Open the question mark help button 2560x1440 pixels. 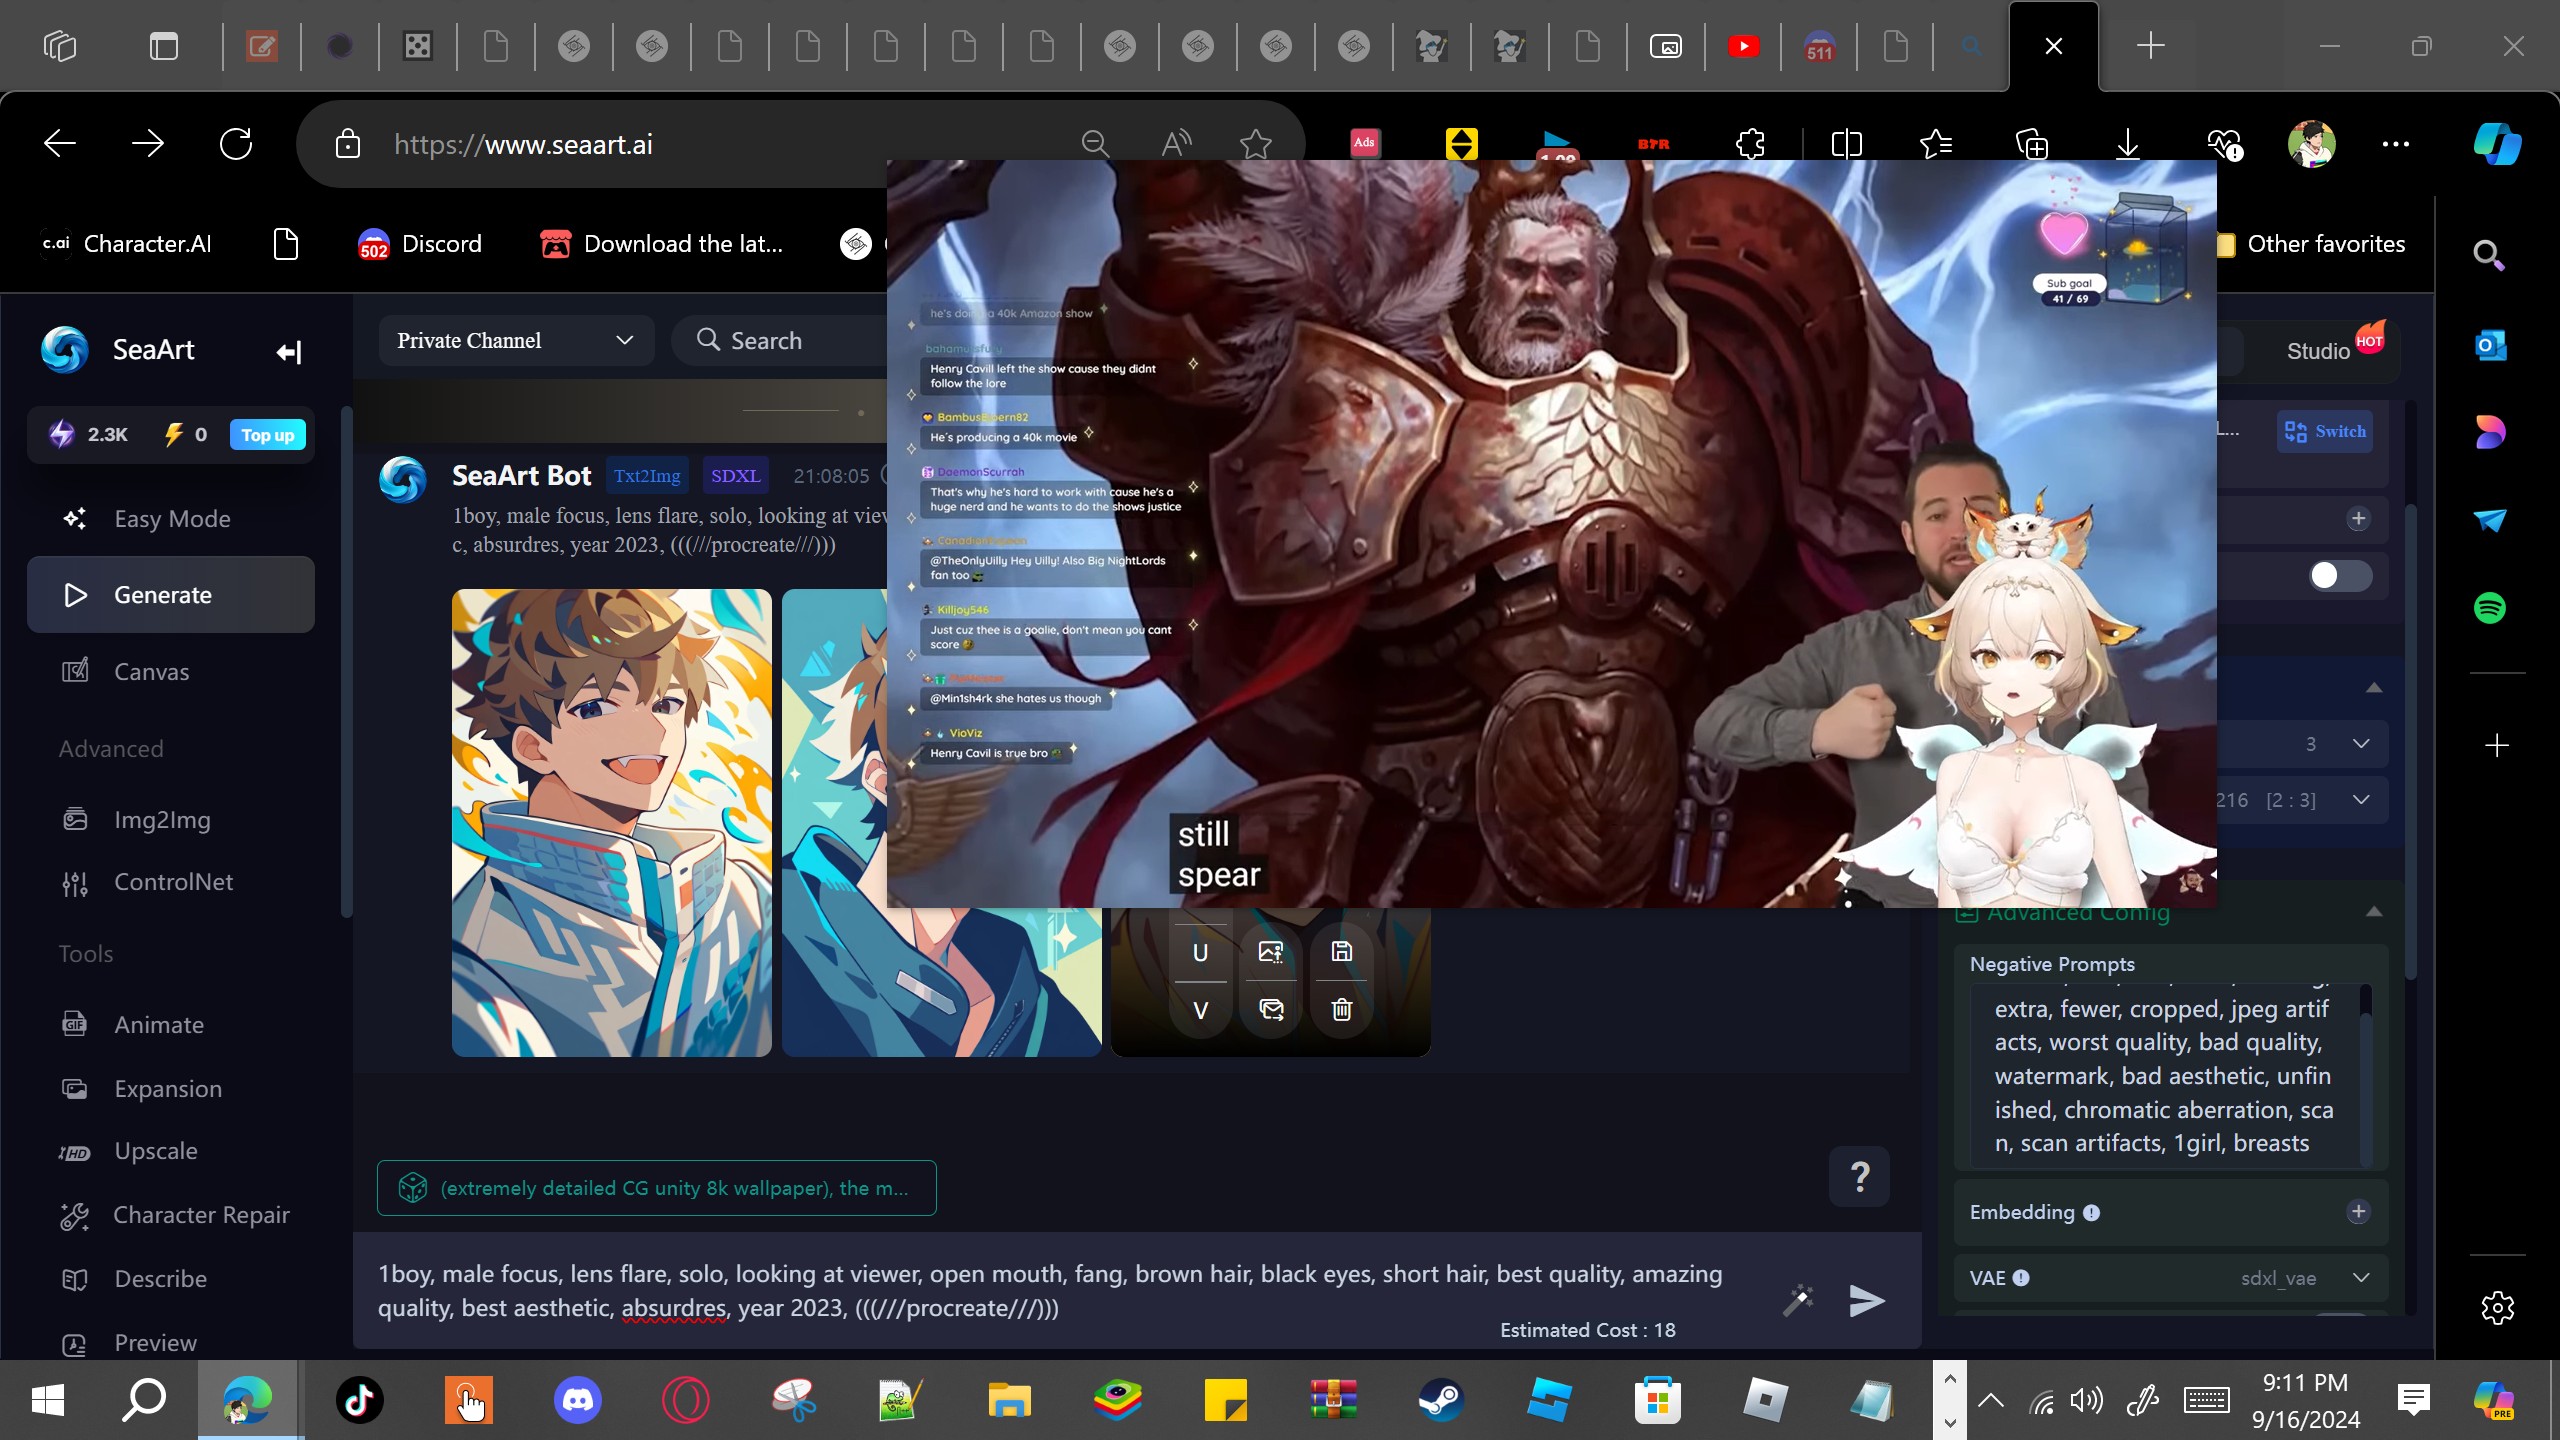(x=1860, y=1177)
